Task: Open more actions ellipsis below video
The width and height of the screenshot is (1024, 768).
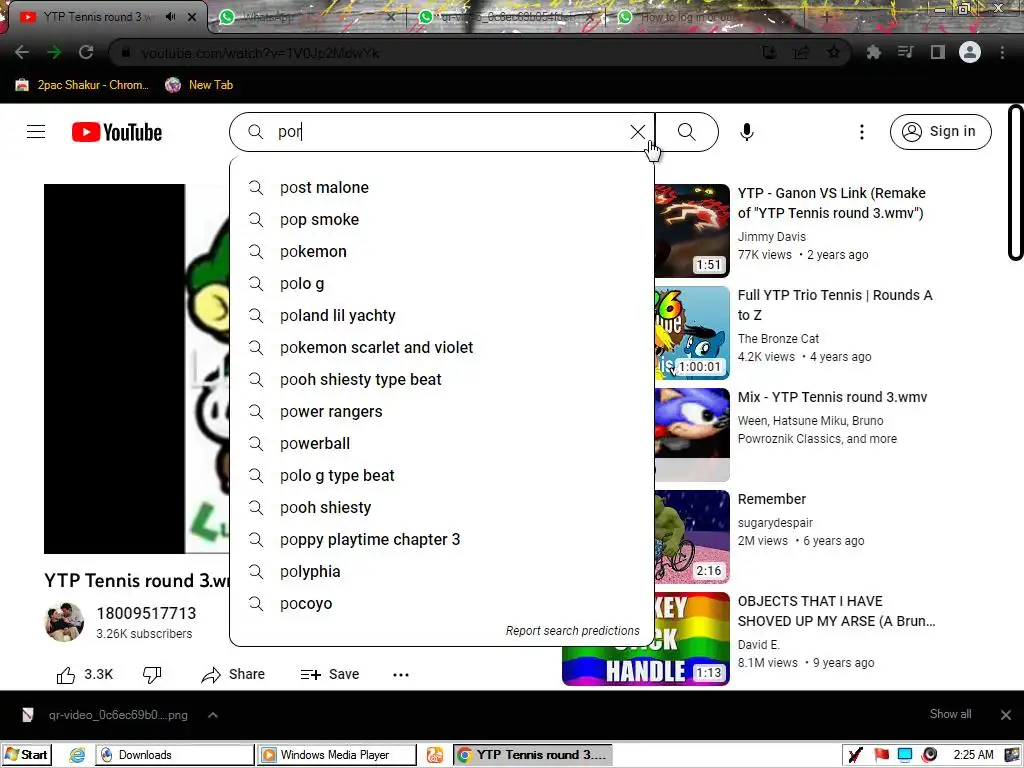Action: [x=401, y=675]
